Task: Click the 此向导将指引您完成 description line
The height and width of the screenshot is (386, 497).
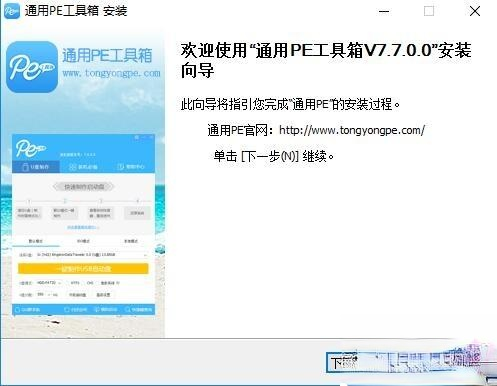Action: coord(290,104)
